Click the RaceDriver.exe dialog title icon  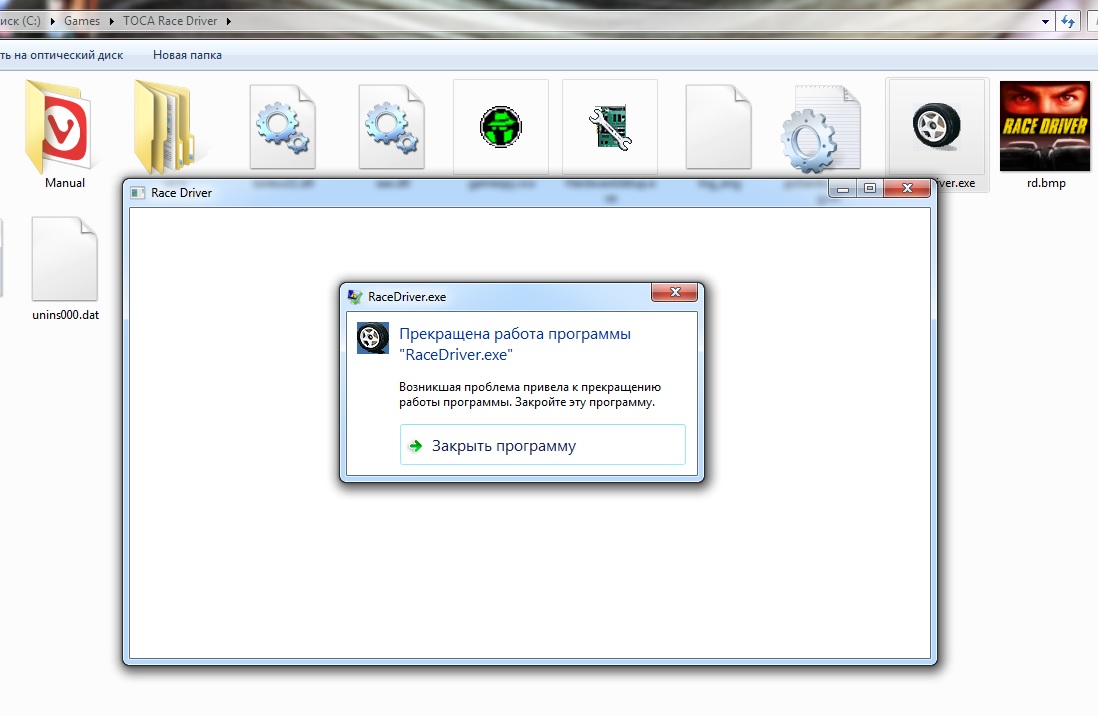coord(355,296)
